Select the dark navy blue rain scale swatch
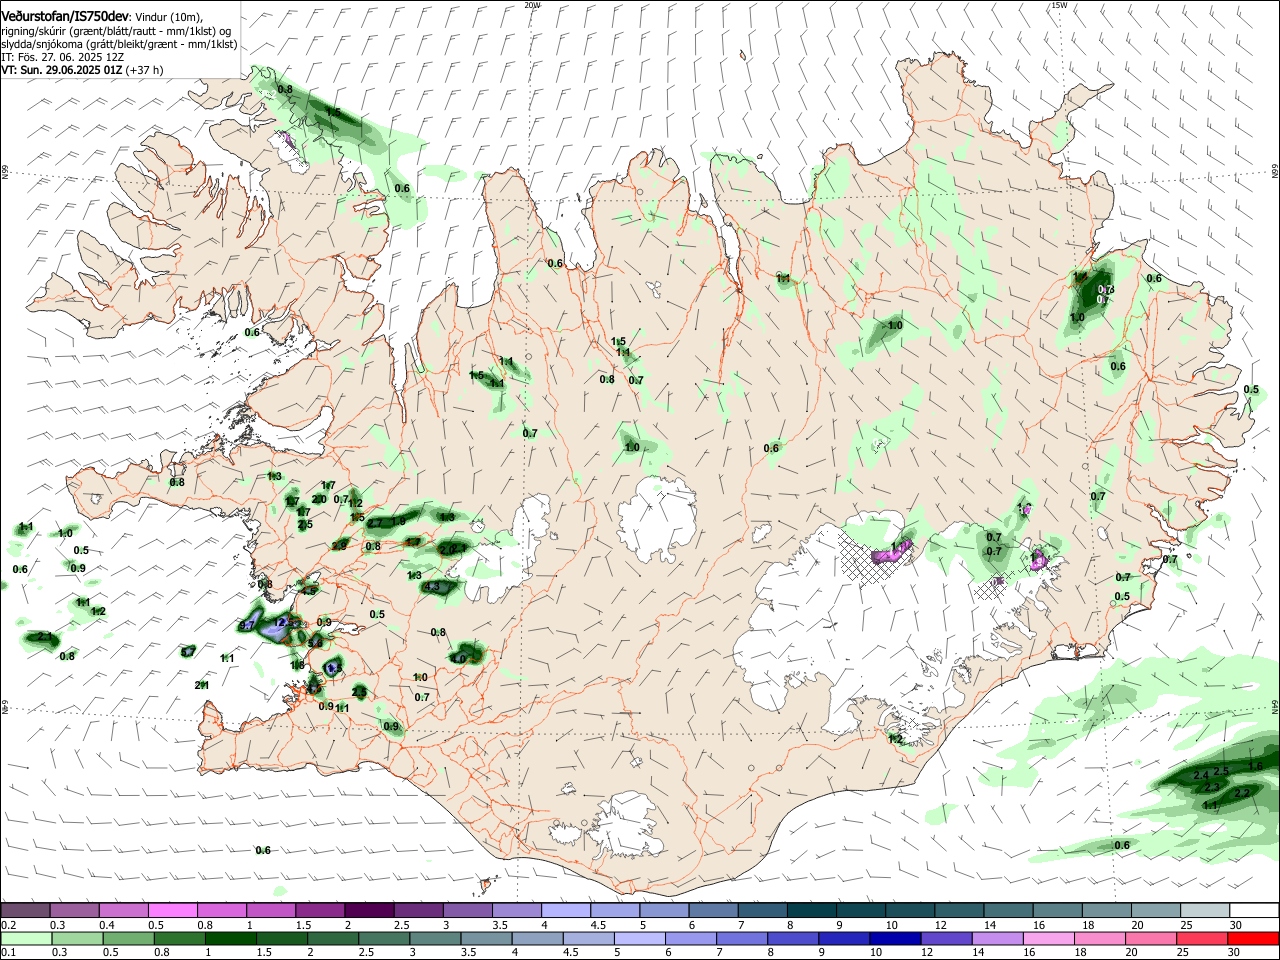This screenshot has height=960, width=1280. pyautogui.click(x=894, y=938)
